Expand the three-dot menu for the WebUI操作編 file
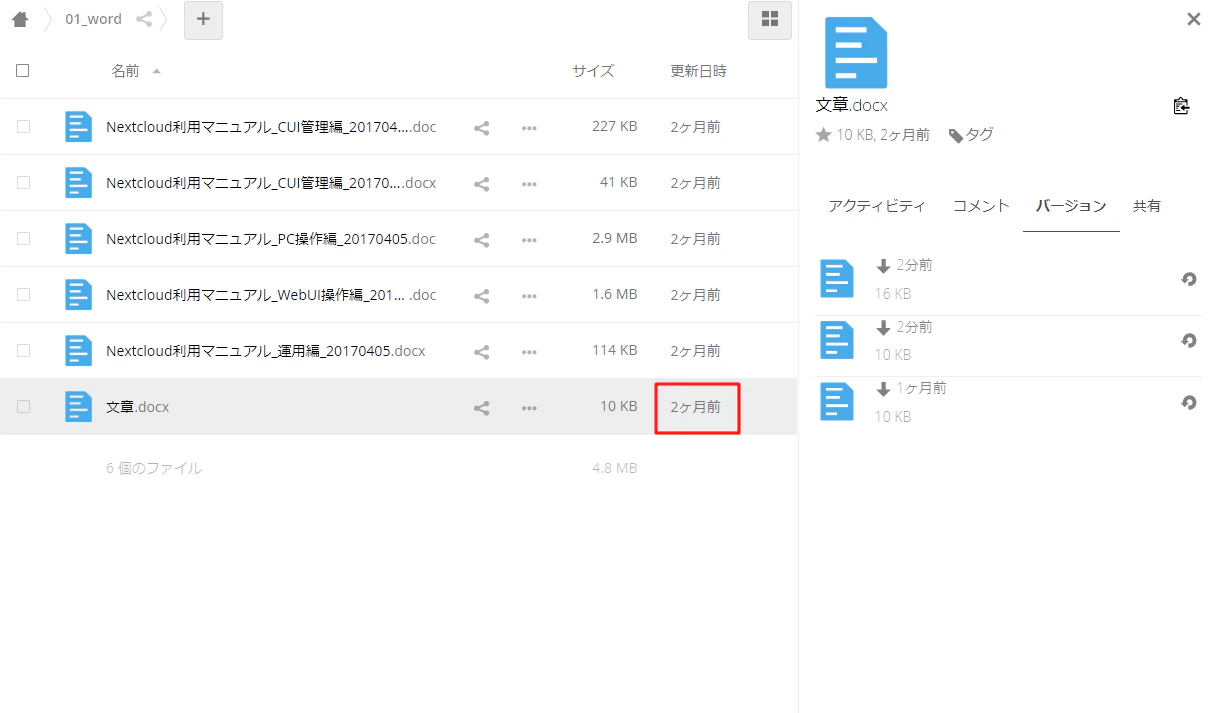This screenshot has width=1213, height=713. tap(530, 296)
